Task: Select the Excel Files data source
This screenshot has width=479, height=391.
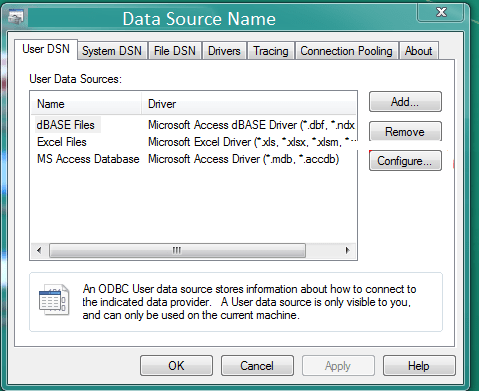Action: [62, 142]
